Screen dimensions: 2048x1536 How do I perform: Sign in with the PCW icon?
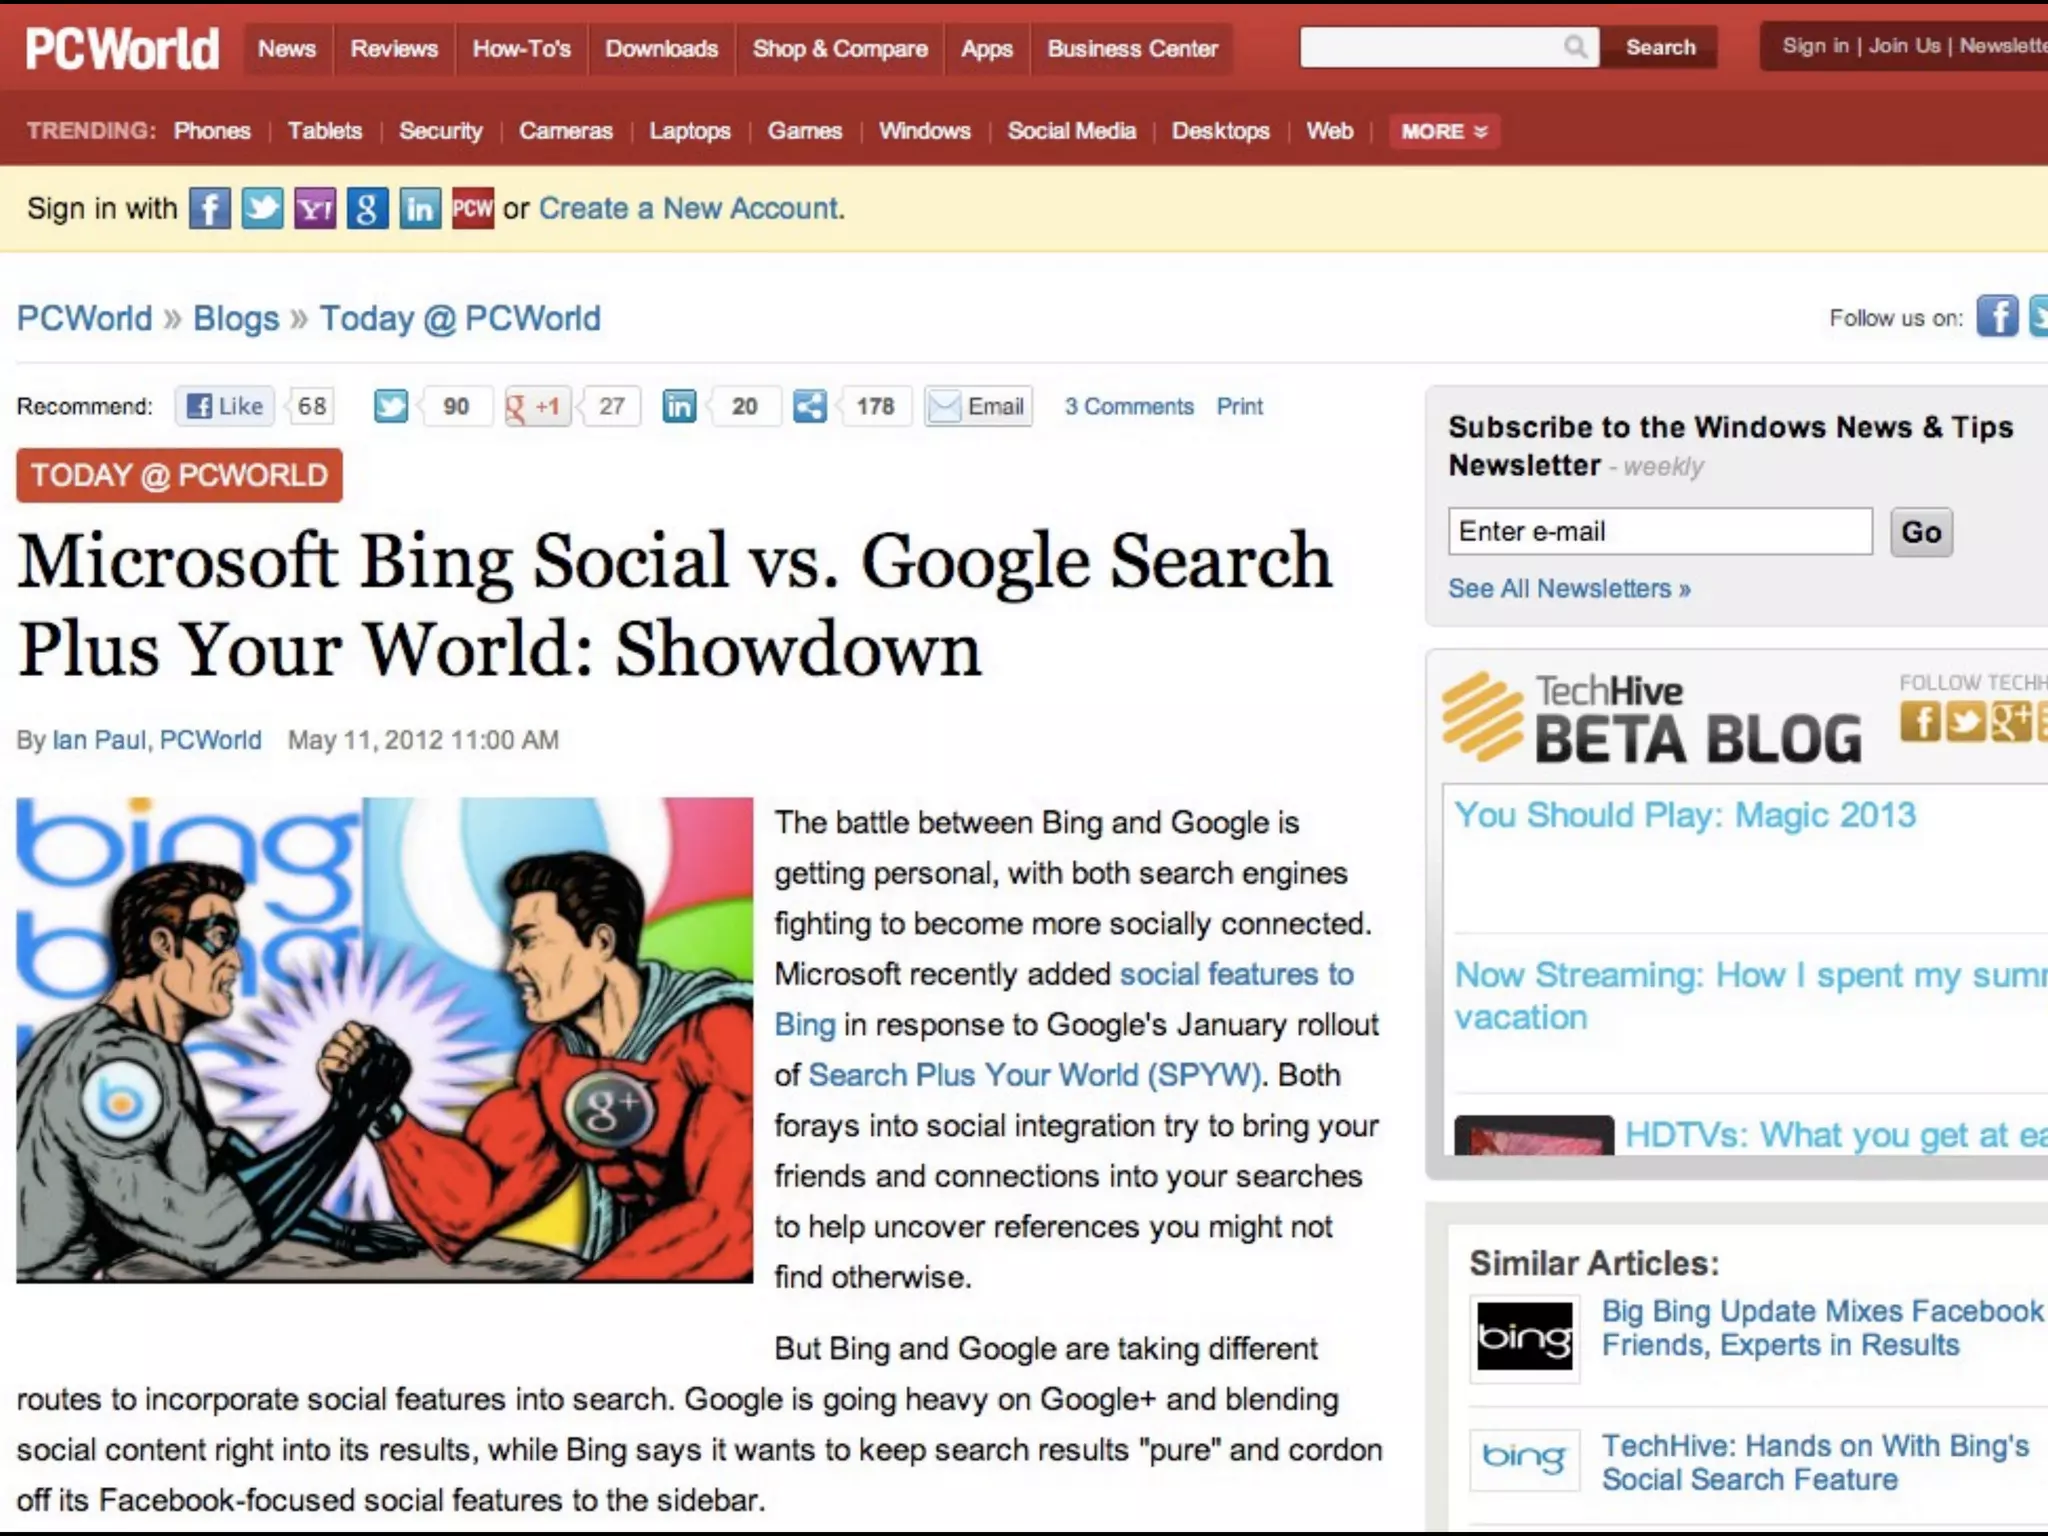point(473,209)
